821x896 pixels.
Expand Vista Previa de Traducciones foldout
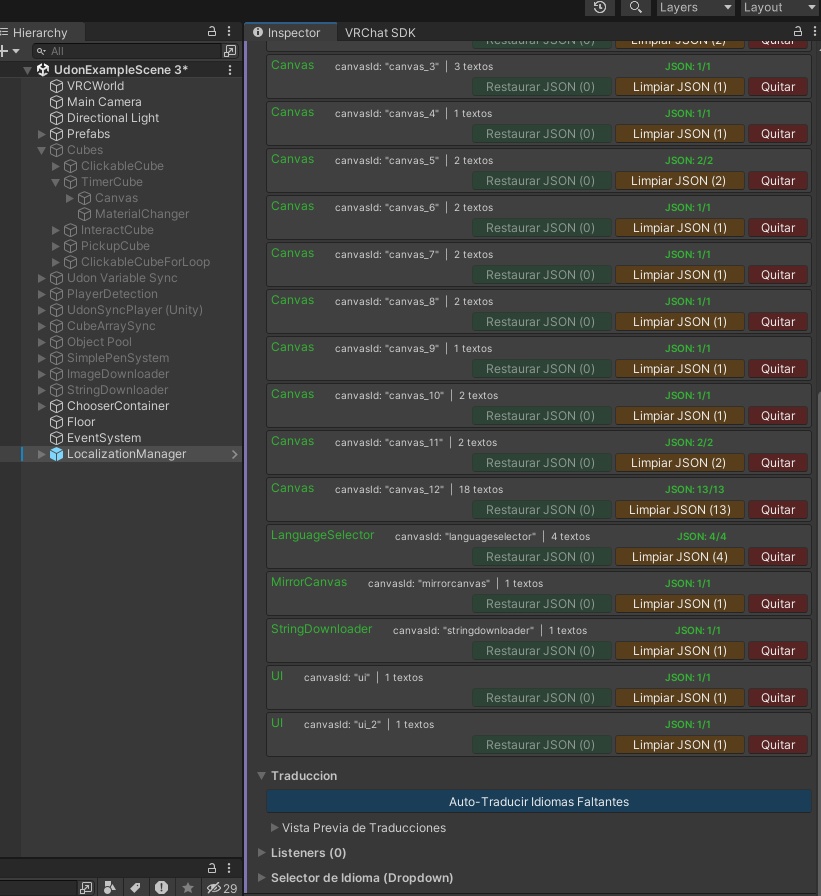pyautogui.click(x=274, y=827)
